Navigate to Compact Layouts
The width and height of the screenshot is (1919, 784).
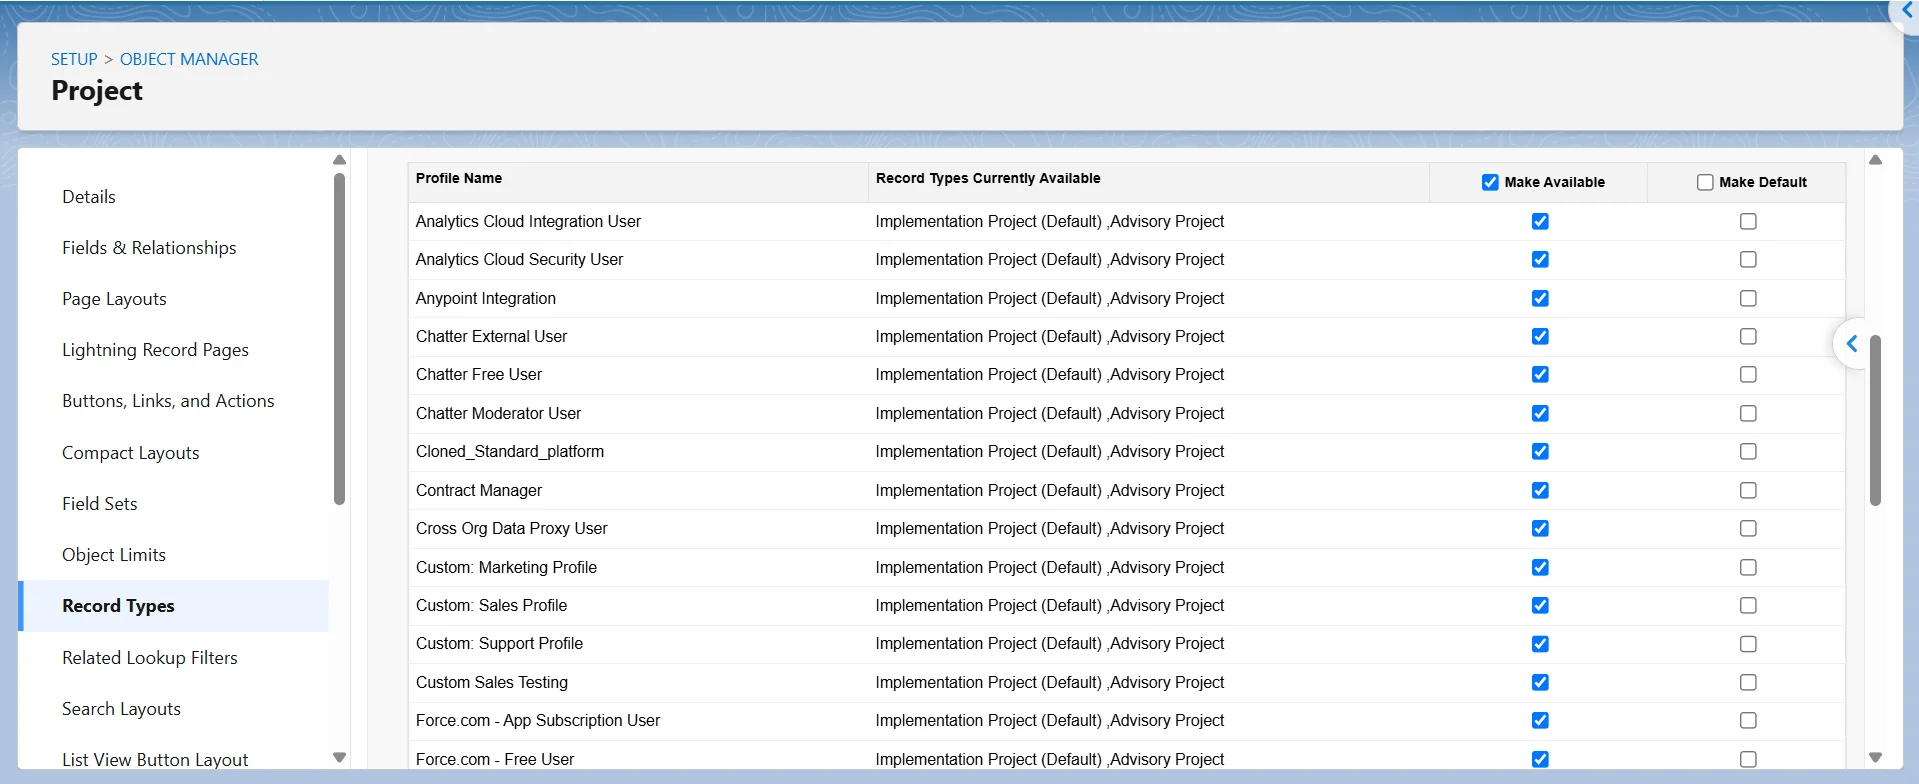click(130, 453)
